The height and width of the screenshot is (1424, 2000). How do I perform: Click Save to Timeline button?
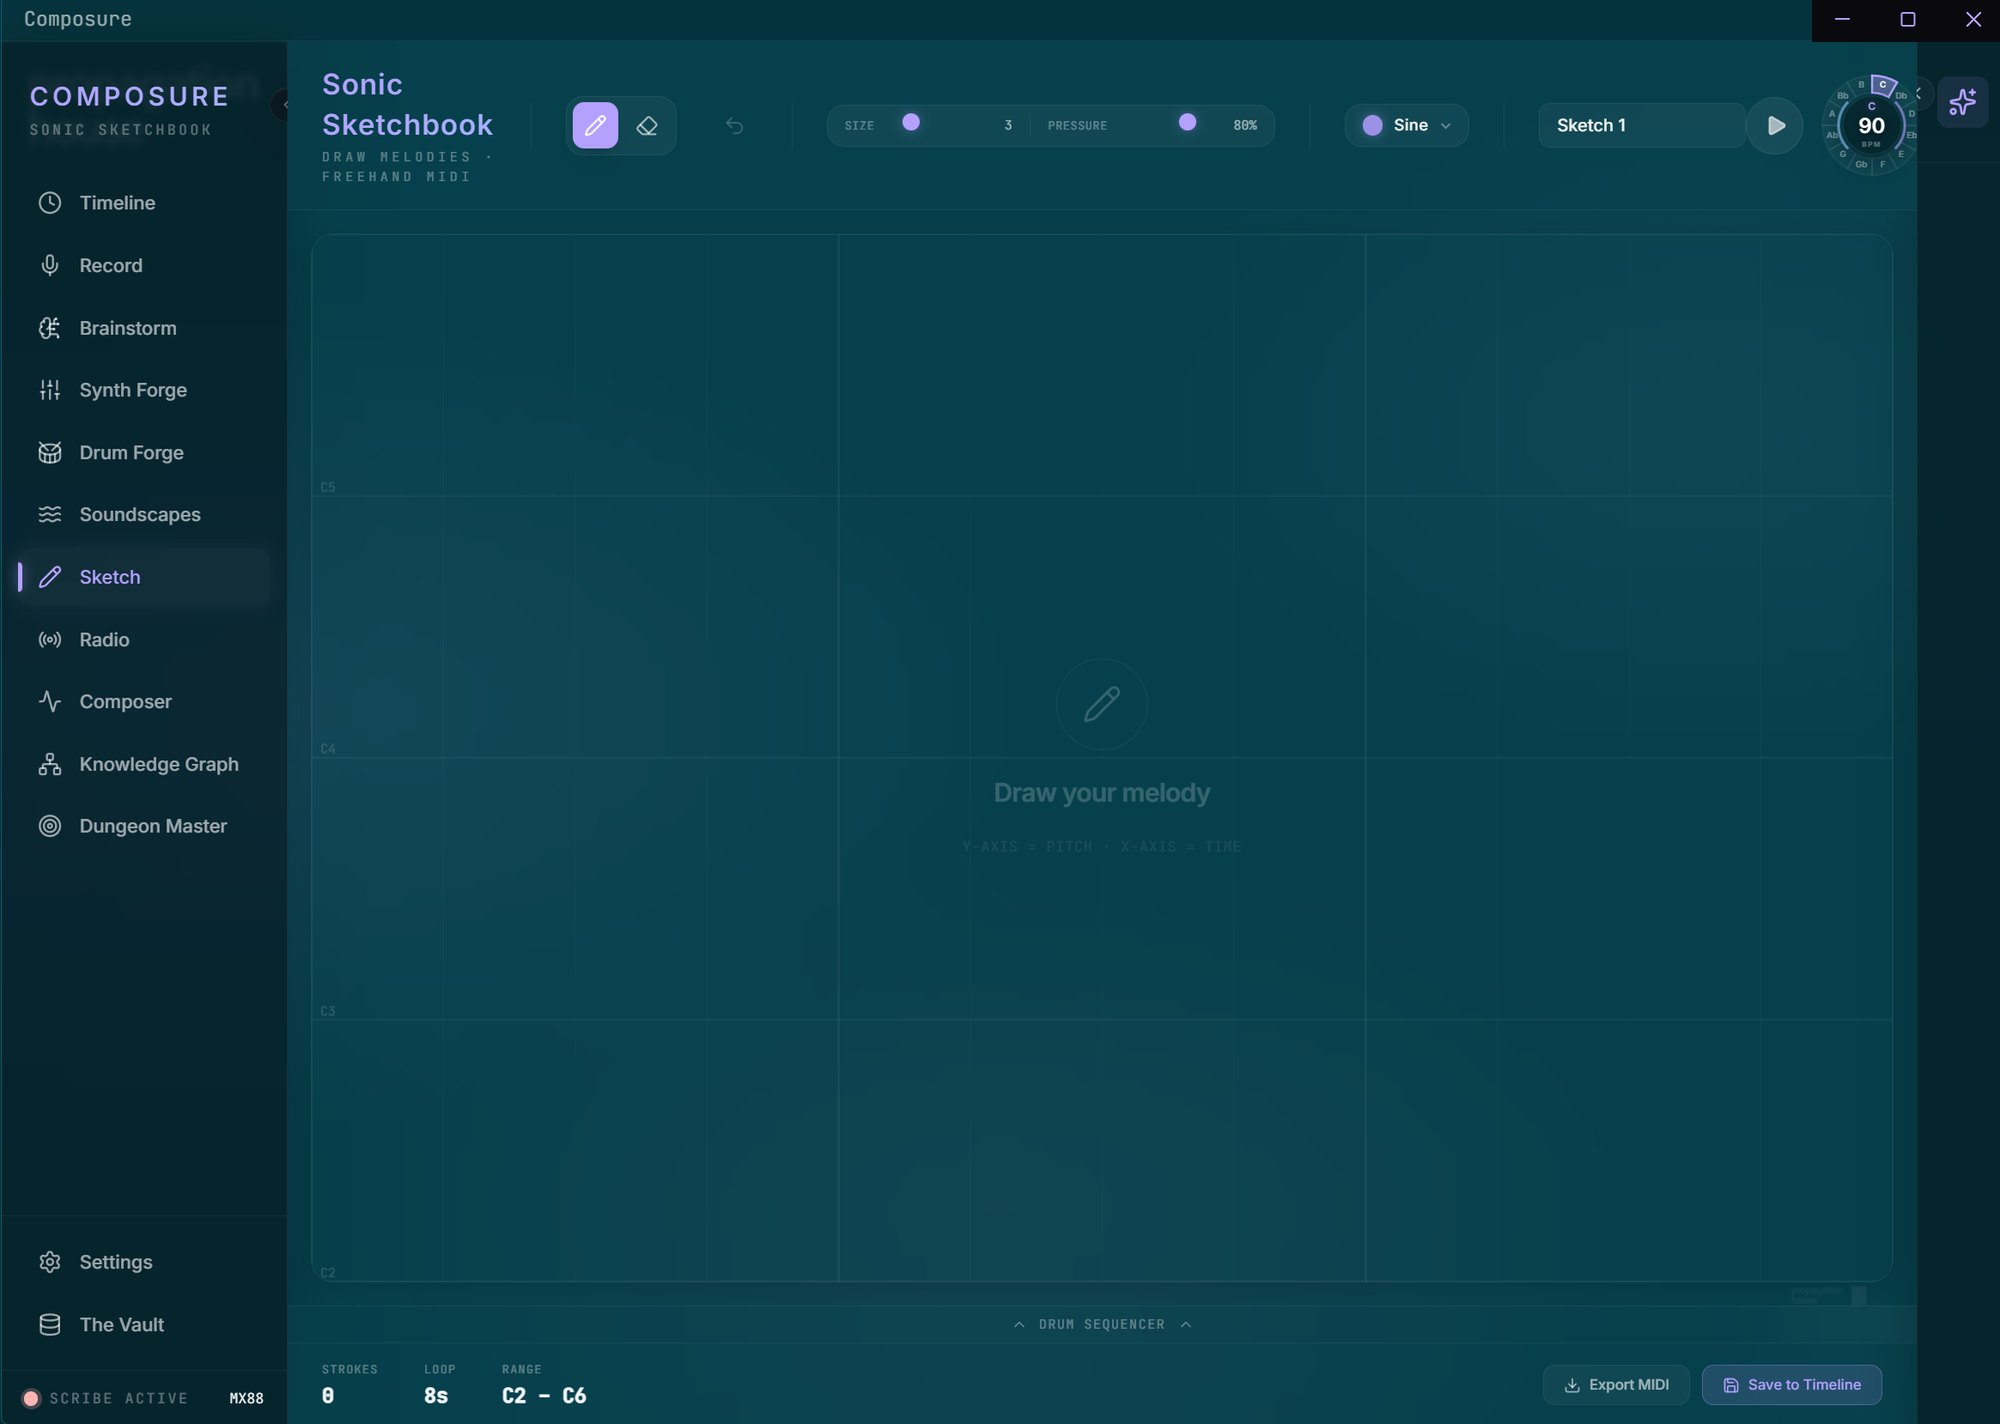click(1792, 1385)
